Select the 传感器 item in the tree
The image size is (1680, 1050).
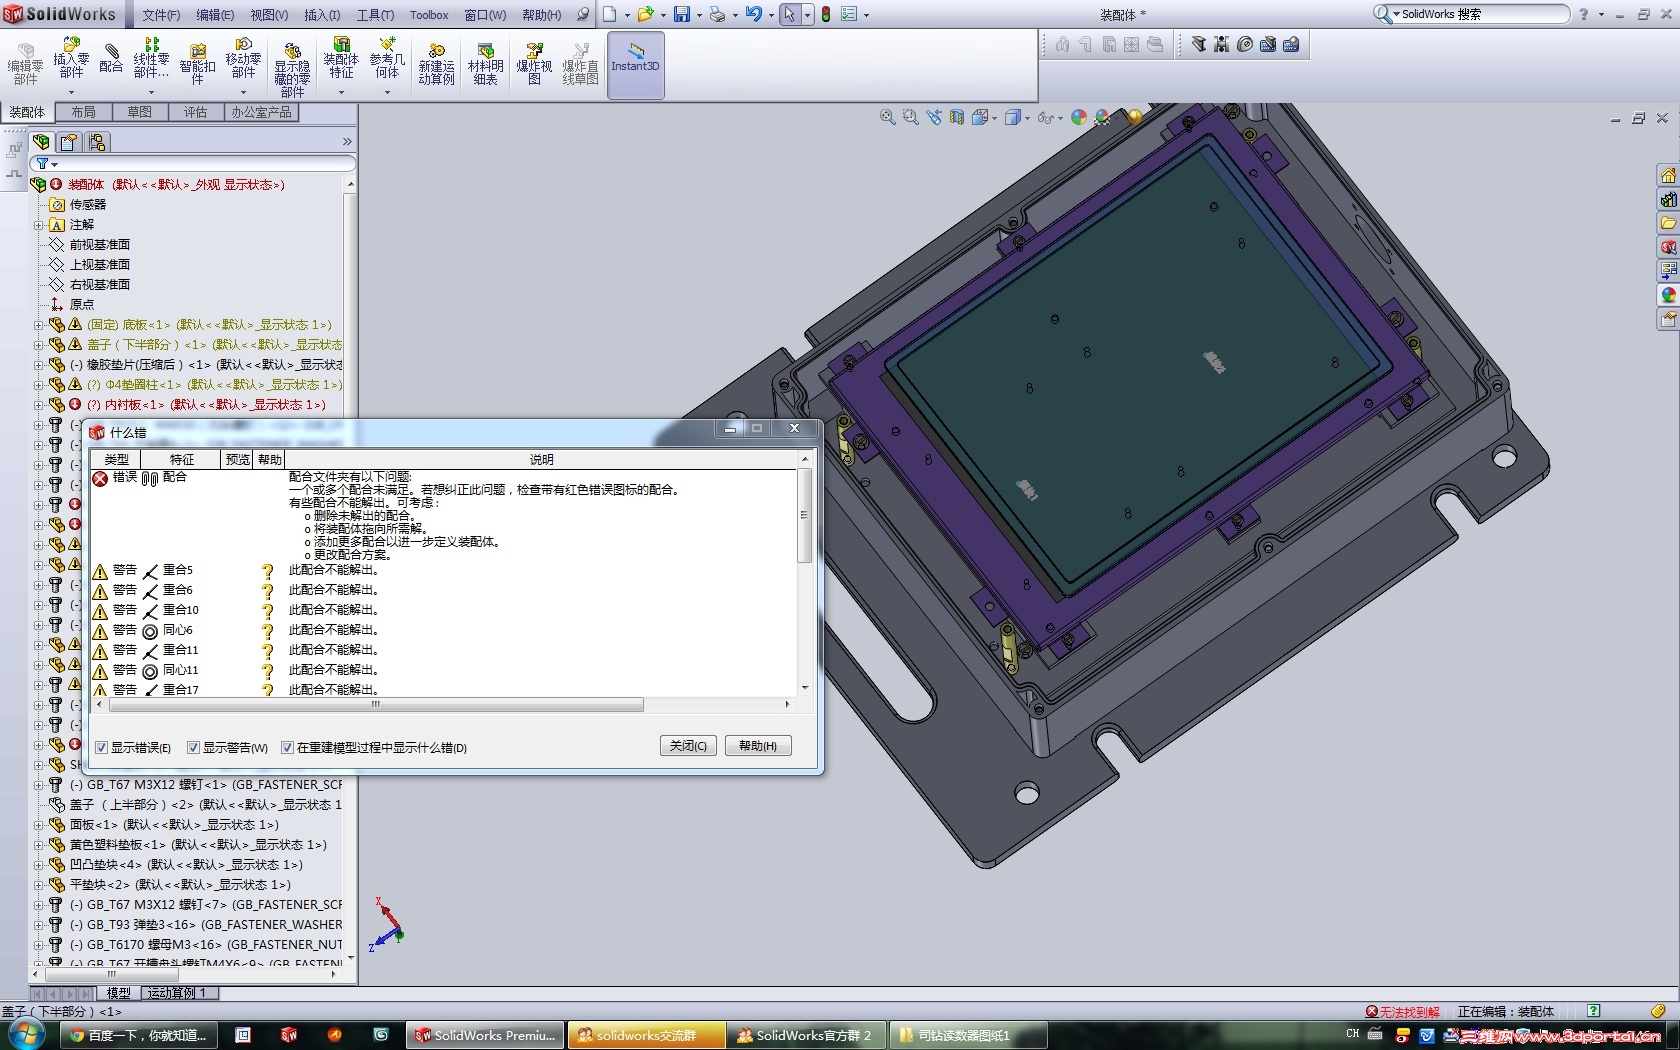pyautogui.click(x=87, y=205)
